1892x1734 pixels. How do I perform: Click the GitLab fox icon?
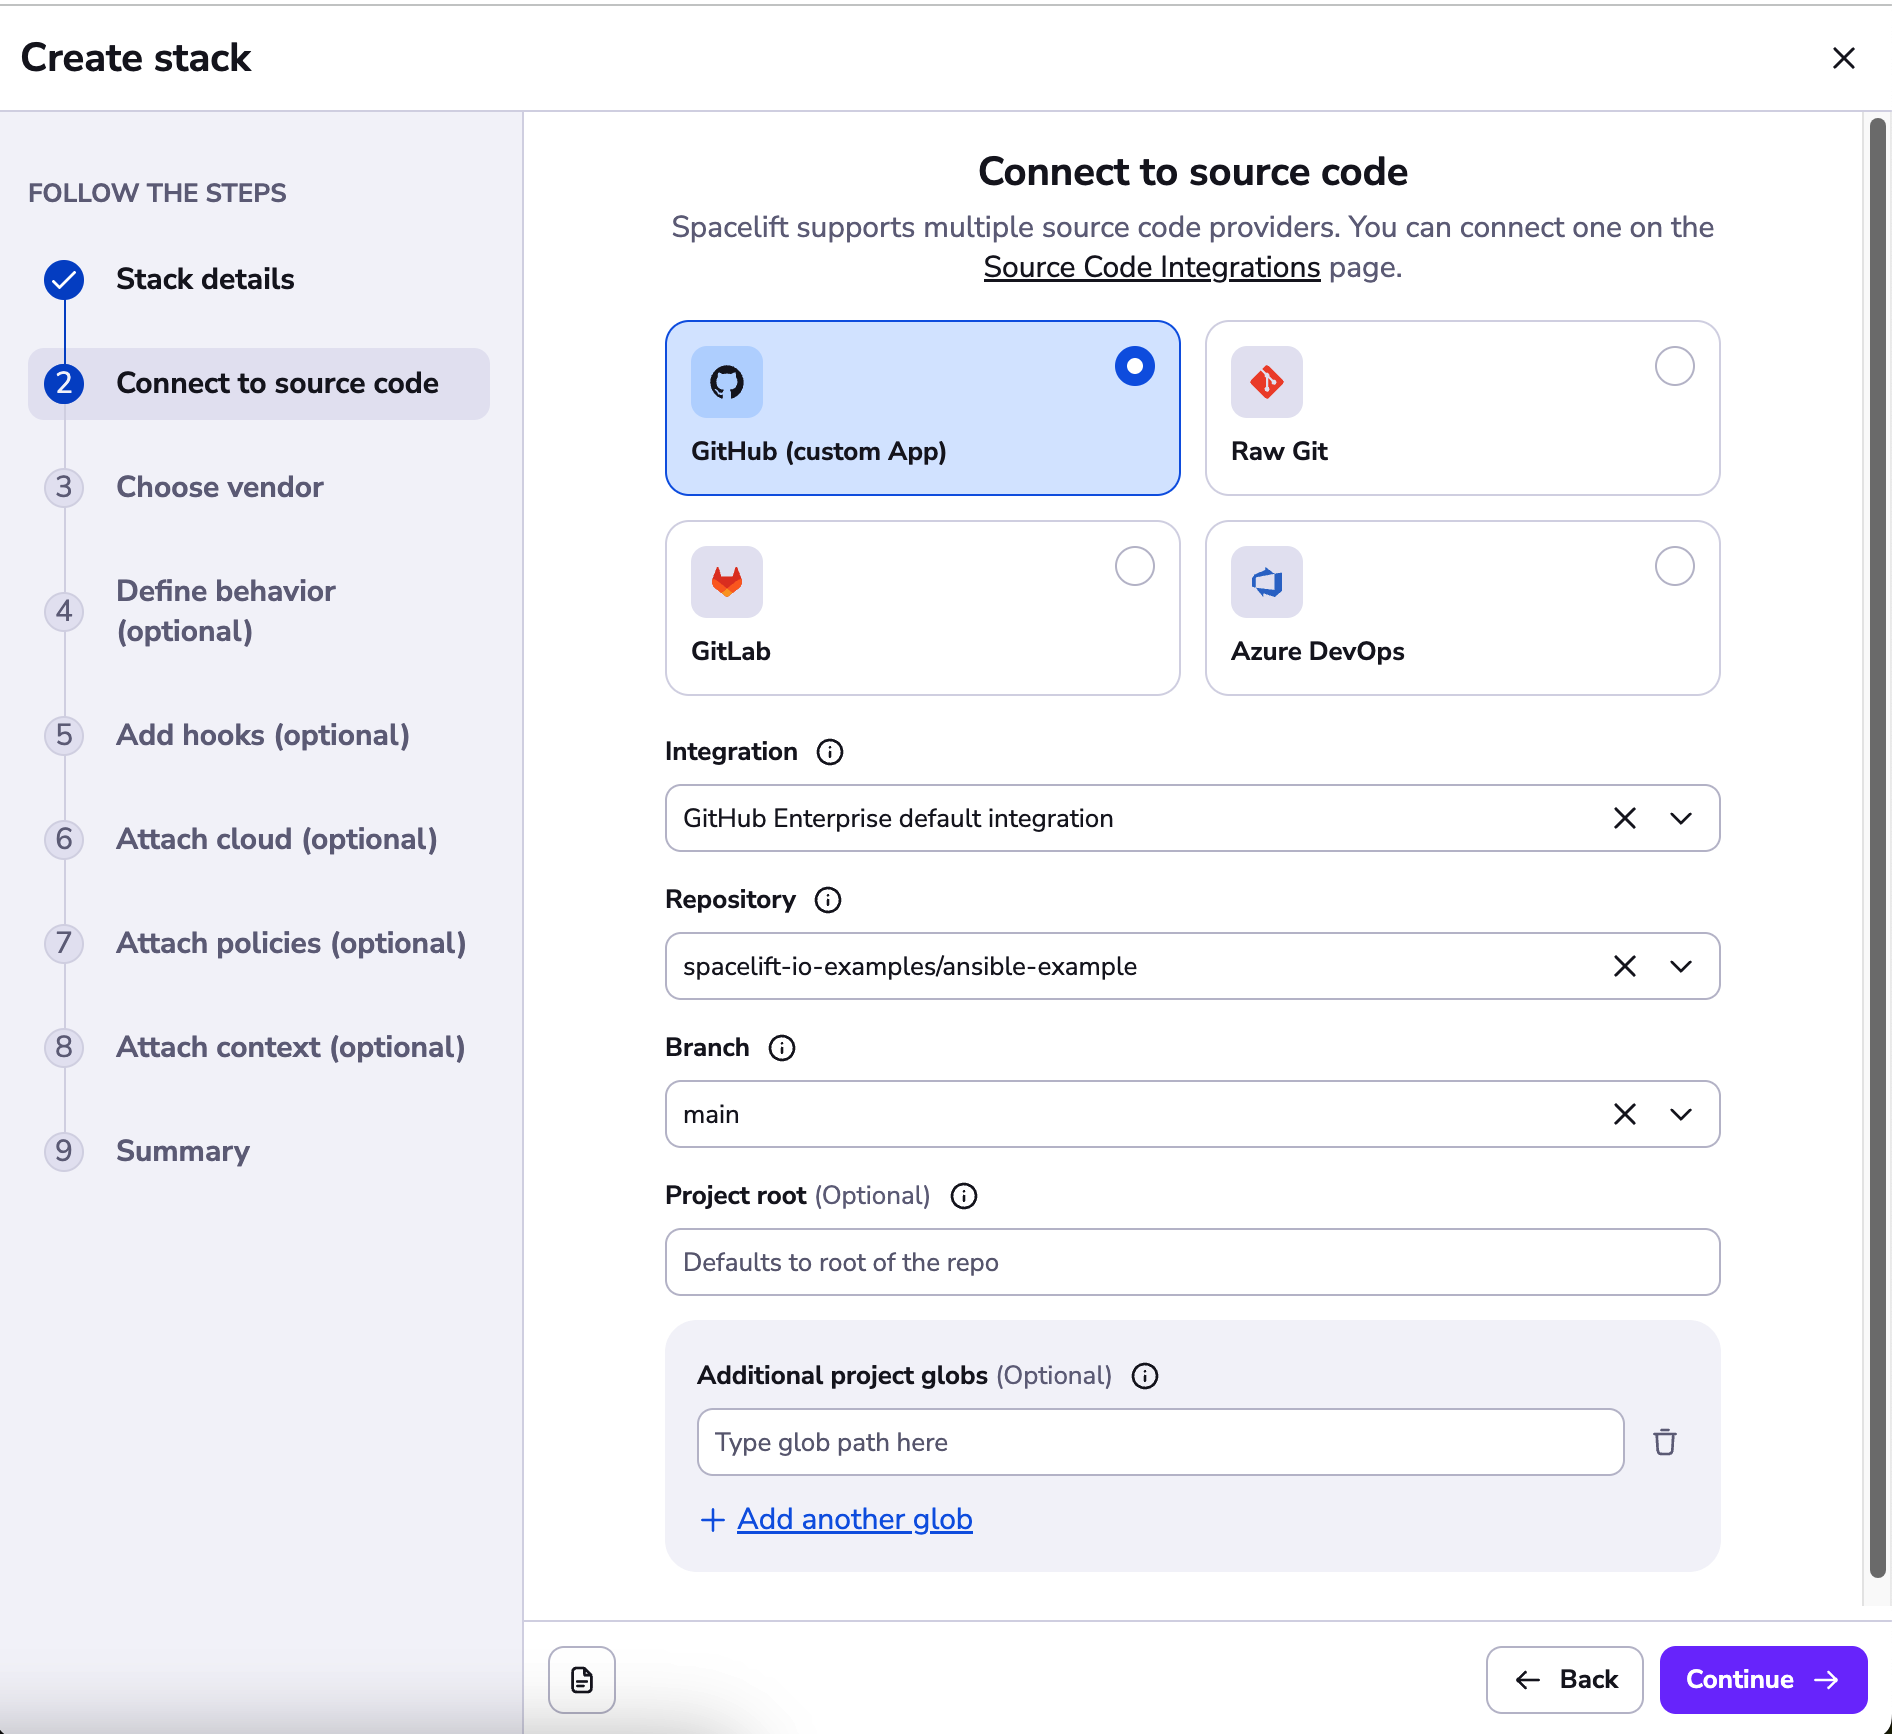click(x=727, y=581)
